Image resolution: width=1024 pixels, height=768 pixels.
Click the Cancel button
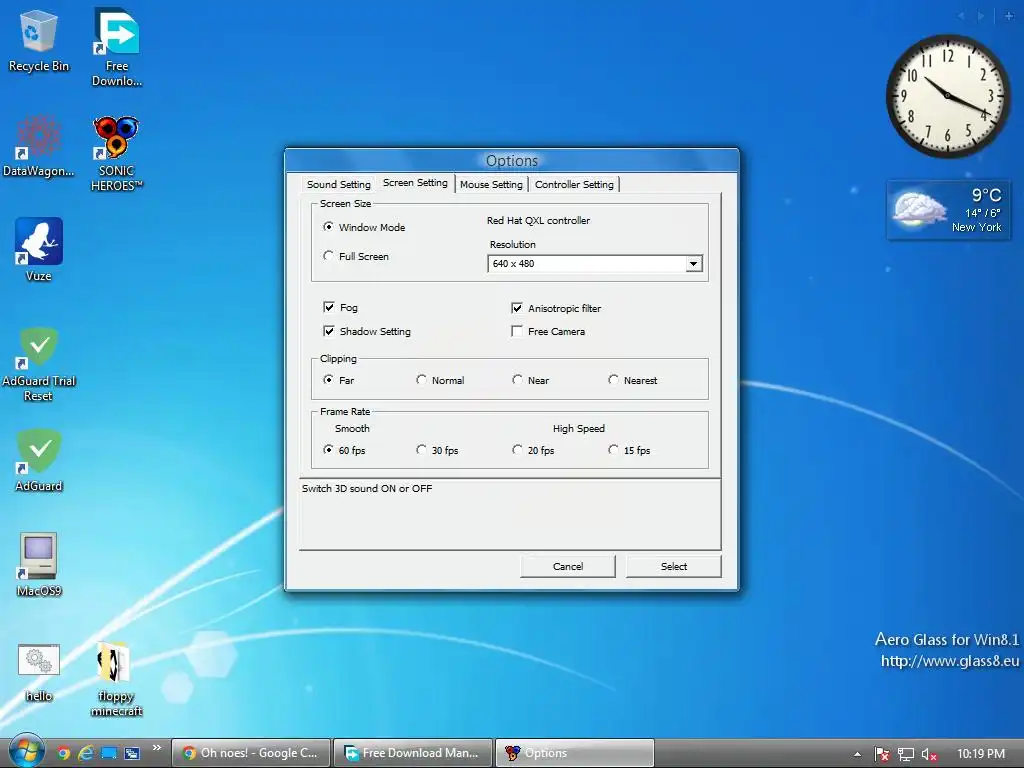coord(568,566)
